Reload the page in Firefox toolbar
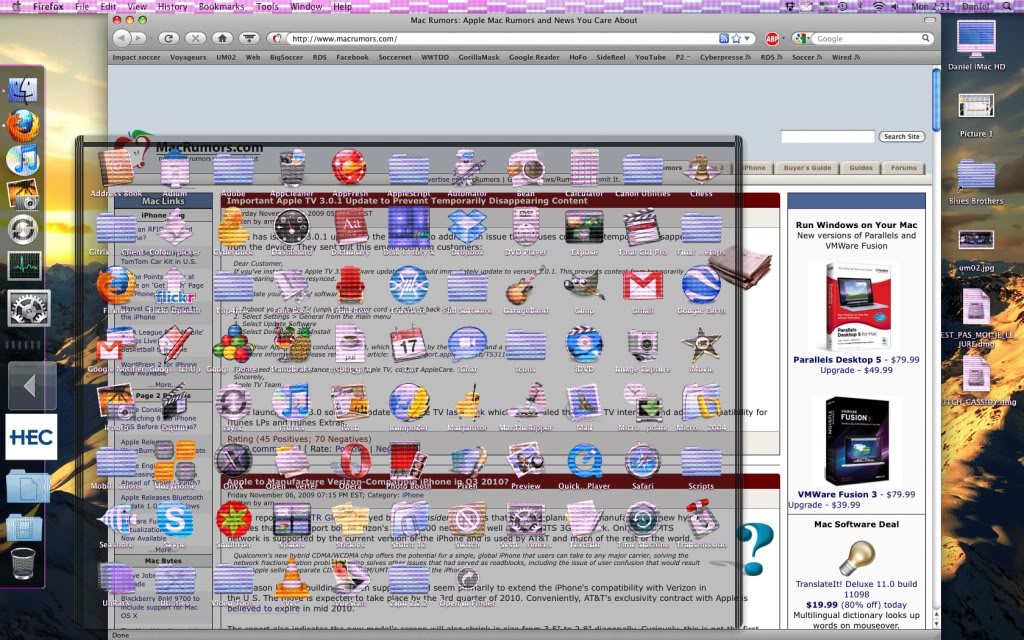Screen dimensions: 1024x640 (168, 39)
